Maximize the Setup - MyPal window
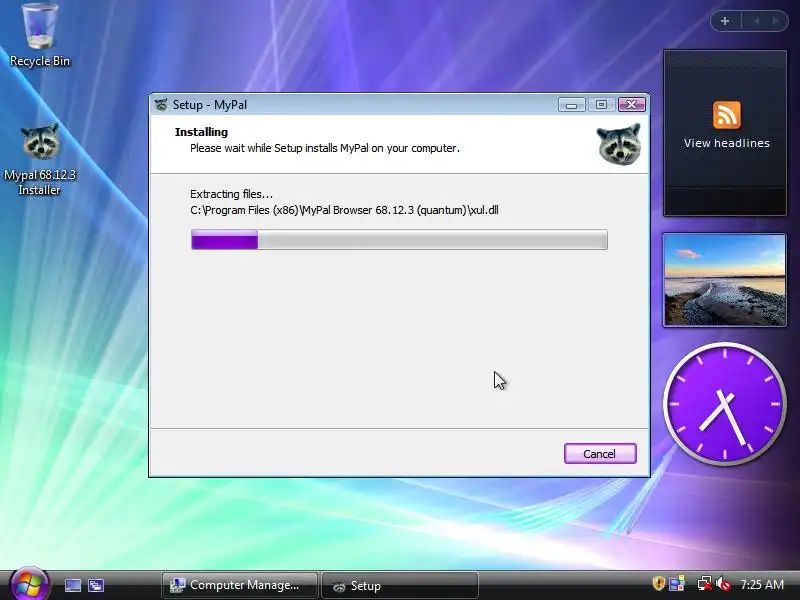 [x=601, y=105]
